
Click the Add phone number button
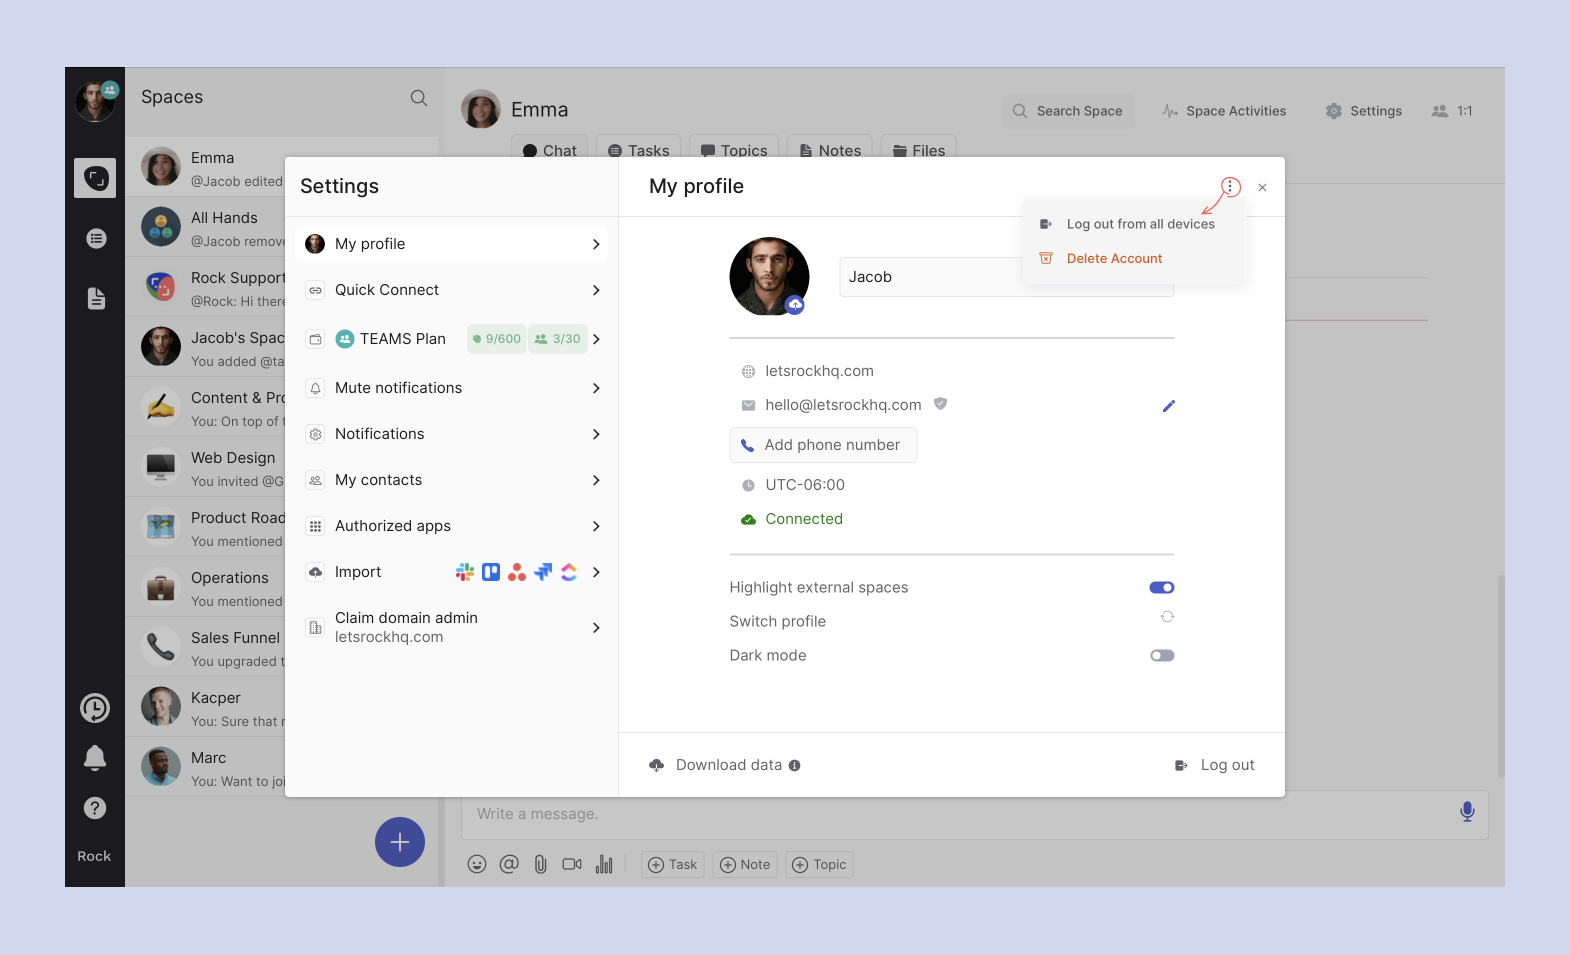[x=823, y=445]
